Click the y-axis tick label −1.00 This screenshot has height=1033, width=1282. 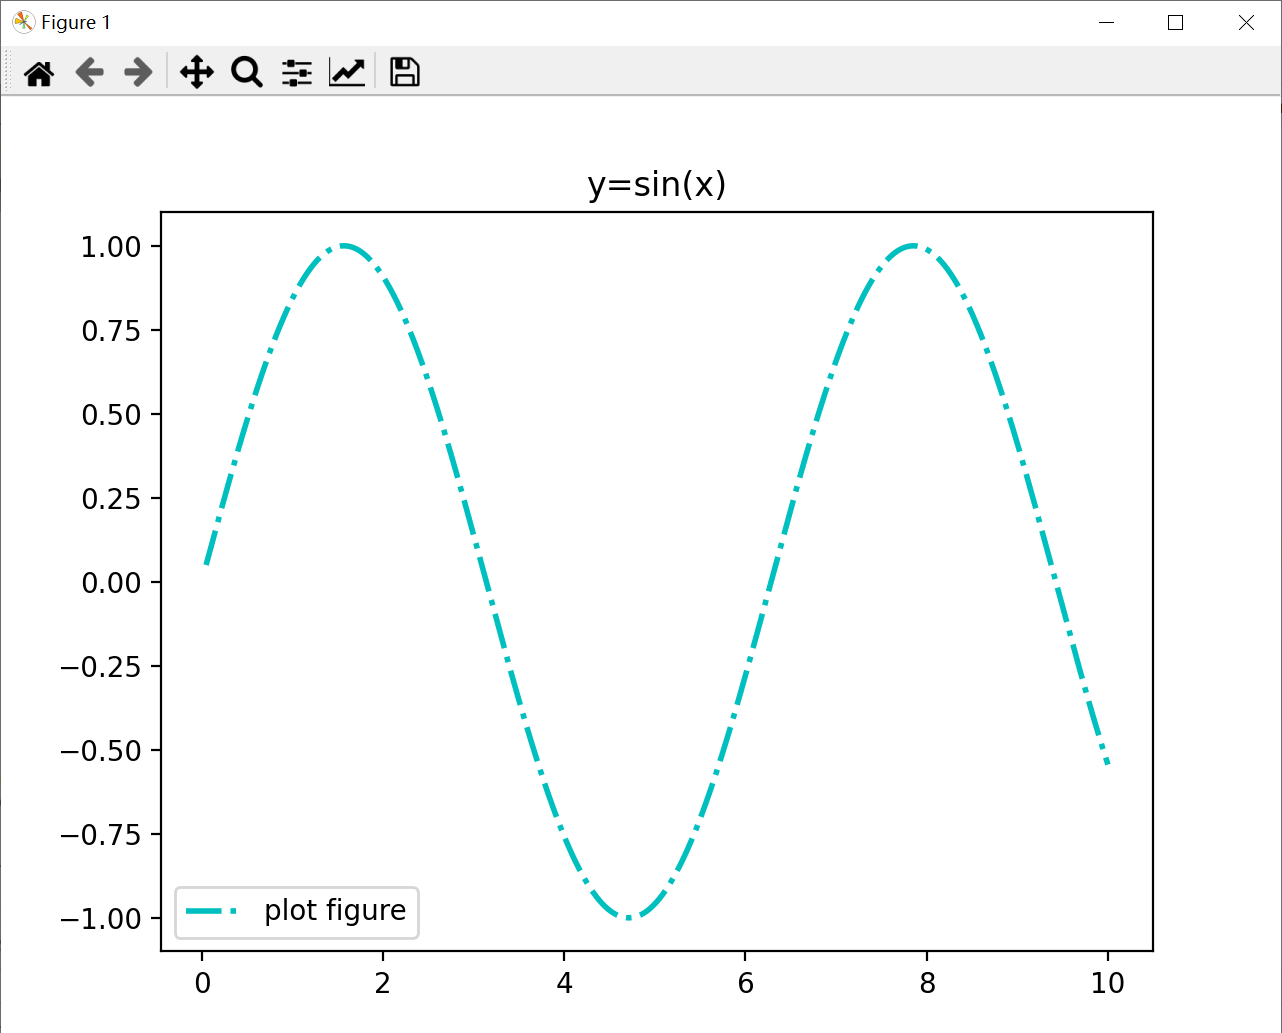pos(101,919)
